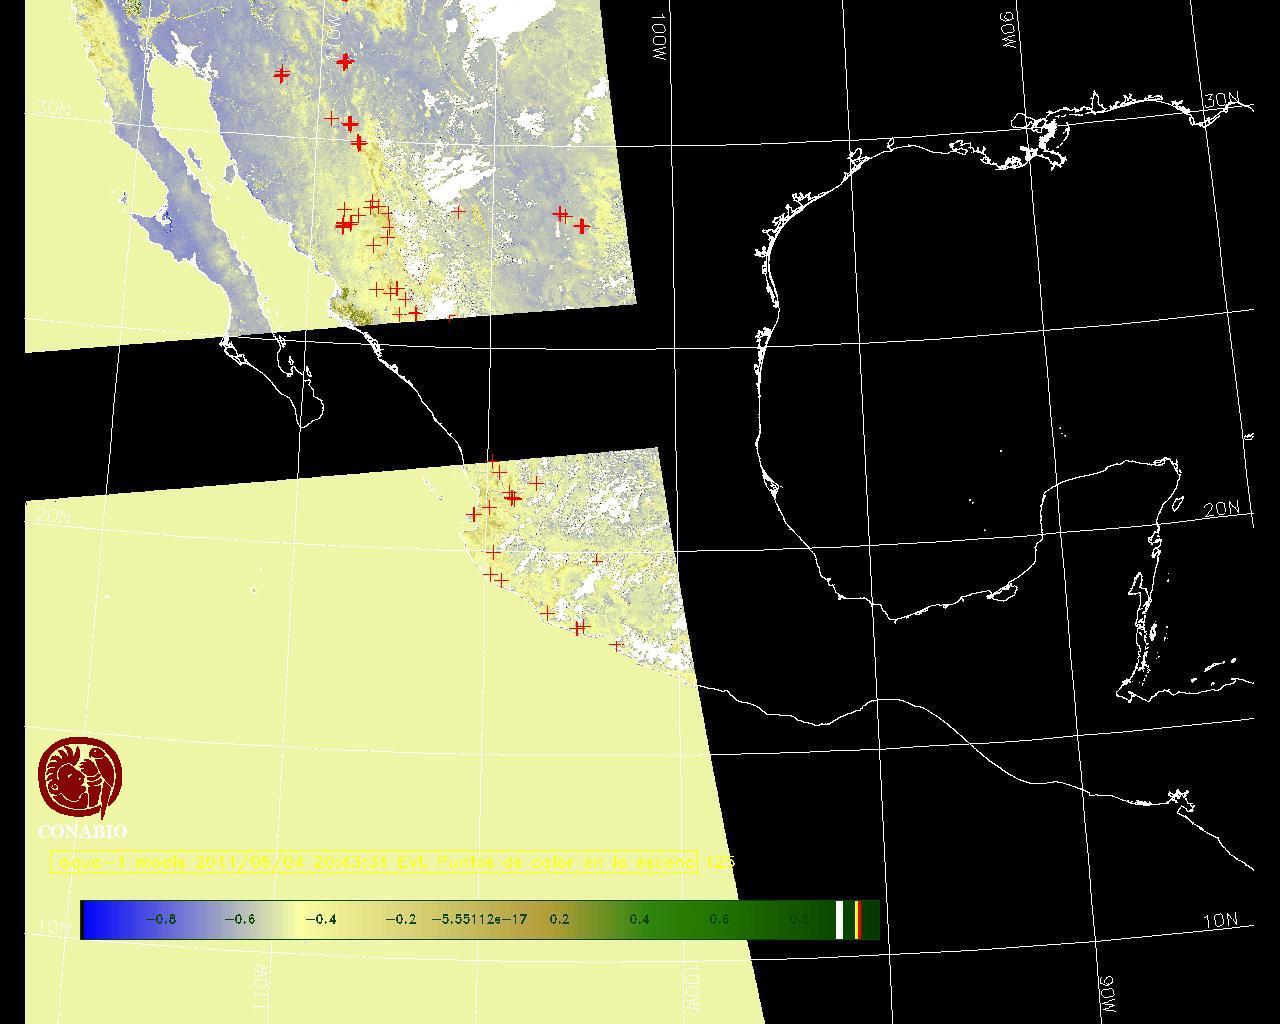Click the CONABIO text below the emblem
The width and height of the screenshot is (1280, 1024).
coord(82,831)
